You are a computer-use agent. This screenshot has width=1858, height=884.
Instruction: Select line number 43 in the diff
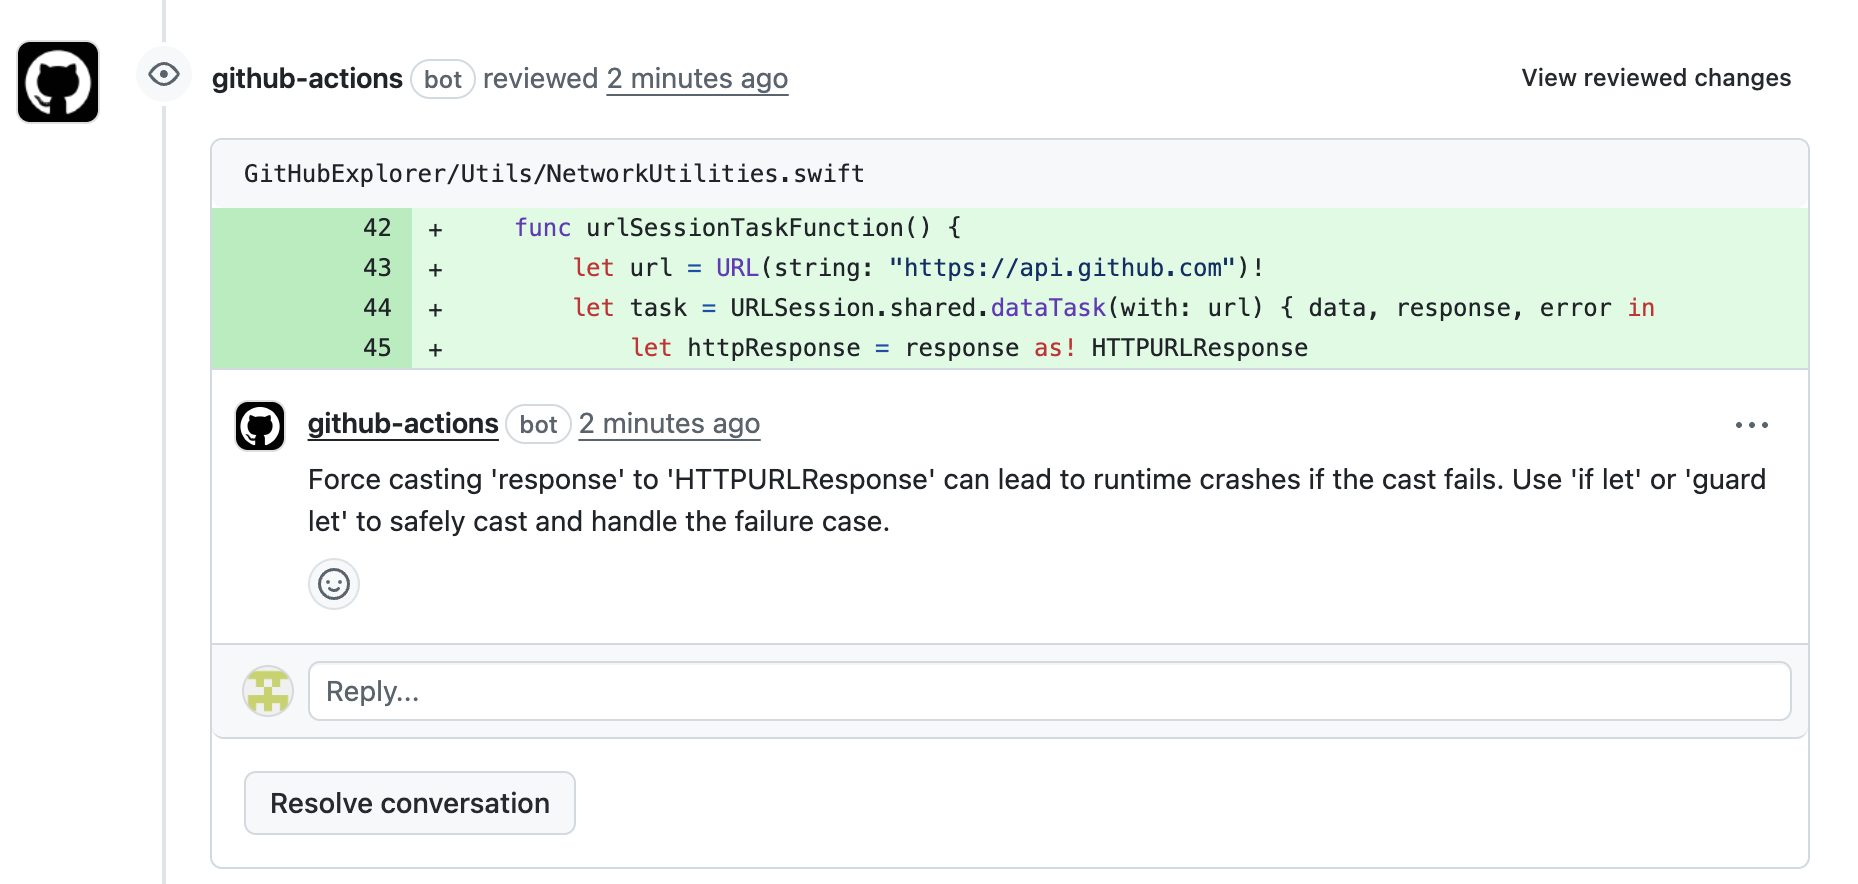point(377,268)
